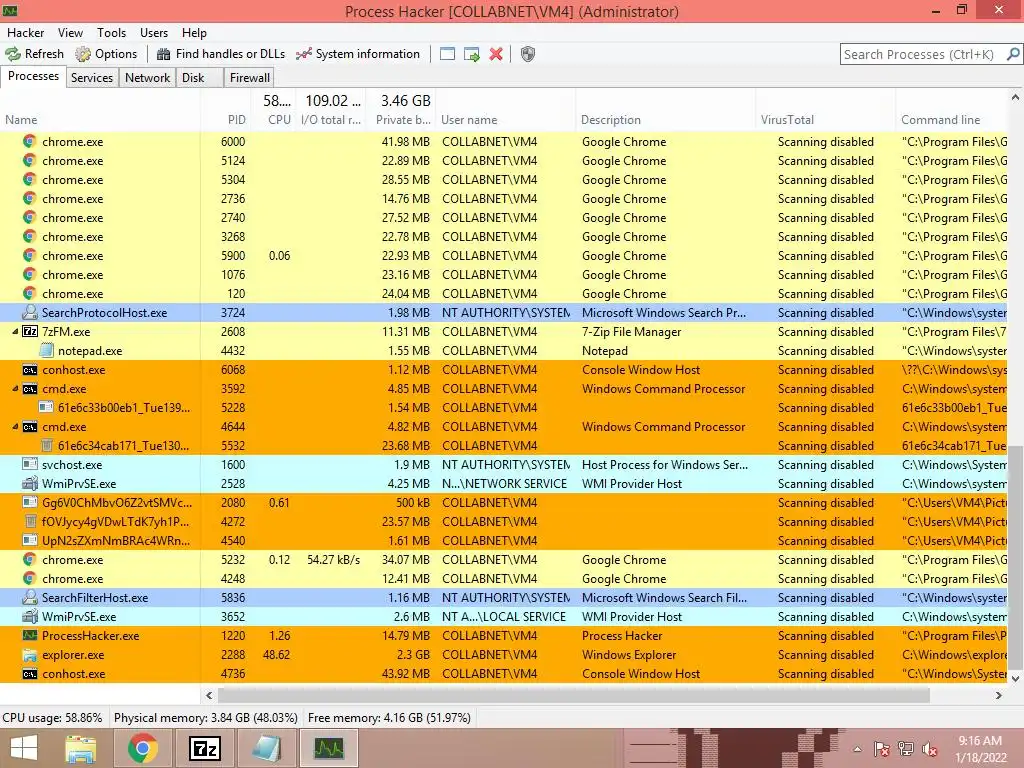1024x768 pixels.
Task: Select the UpN2sZXmNmBRAc4WRn process row
Action: click(504, 541)
